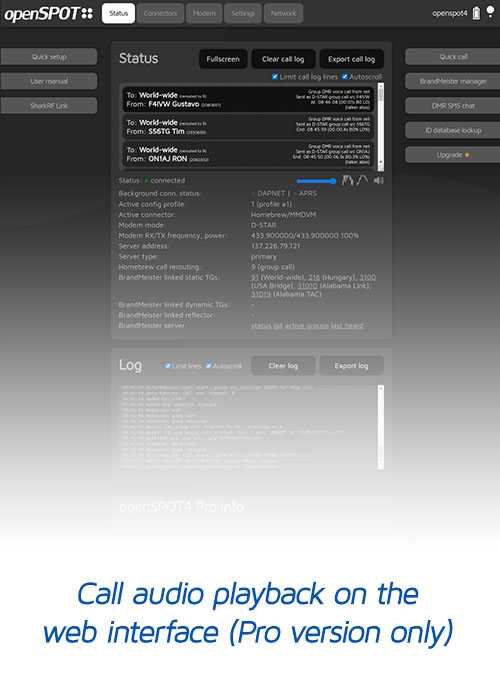Select call entry from ON1AJ RON
The width and height of the screenshot is (500, 682).
[x=248, y=154]
